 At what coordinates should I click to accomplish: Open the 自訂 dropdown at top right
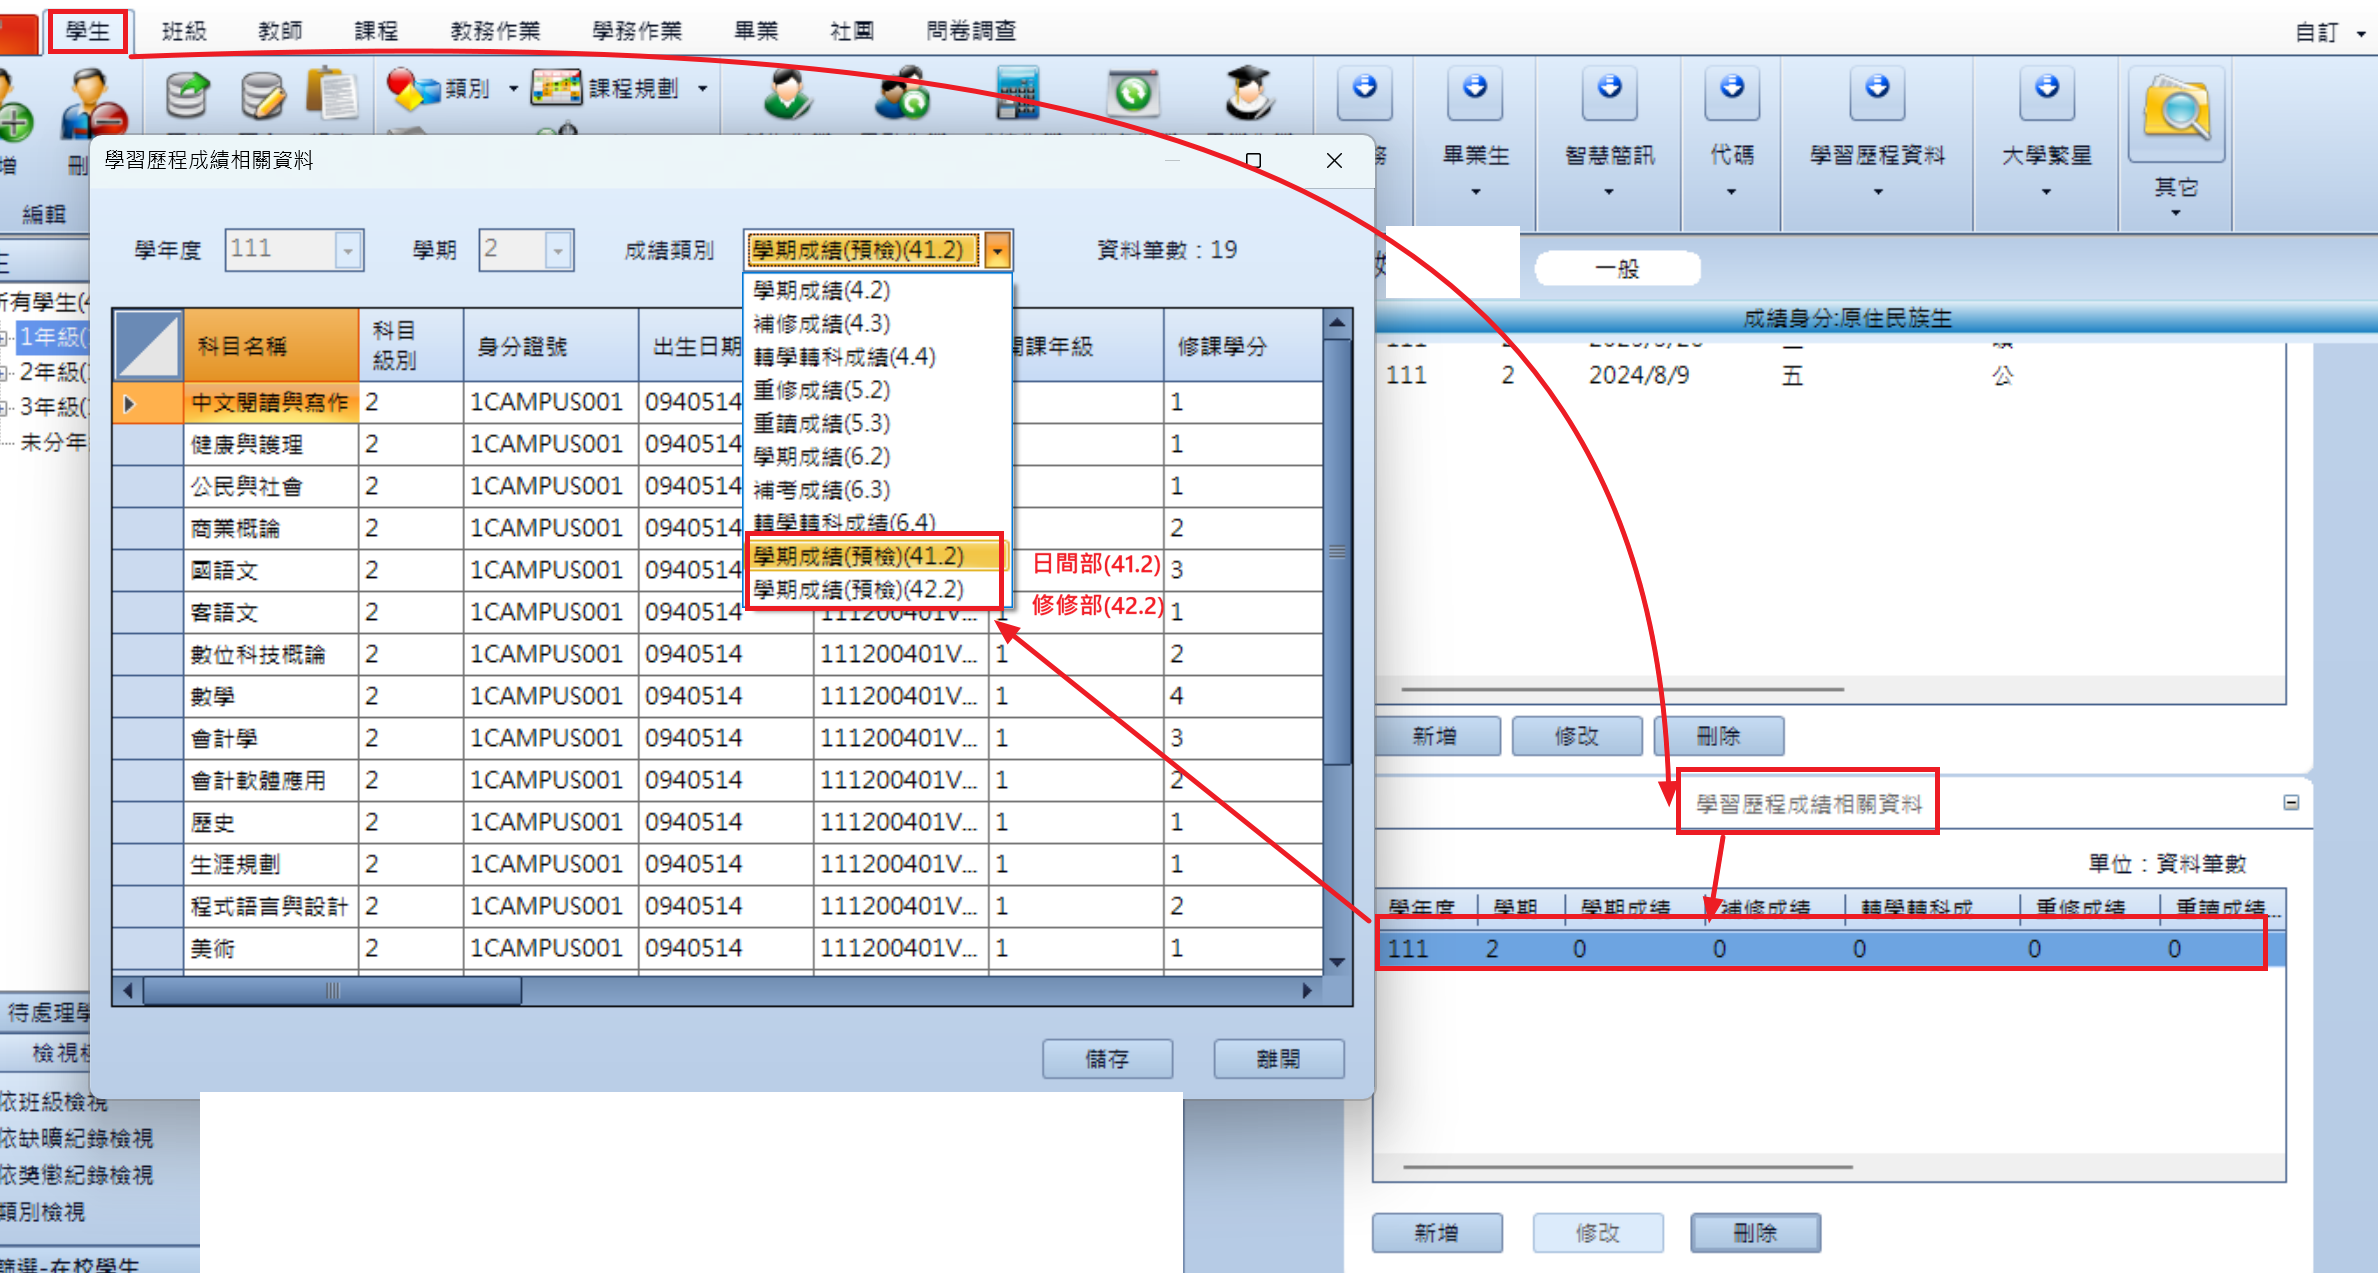coord(2360,33)
